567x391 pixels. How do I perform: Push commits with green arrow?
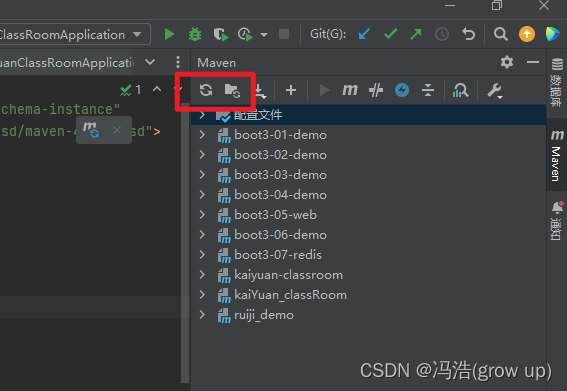pos(416,34)
